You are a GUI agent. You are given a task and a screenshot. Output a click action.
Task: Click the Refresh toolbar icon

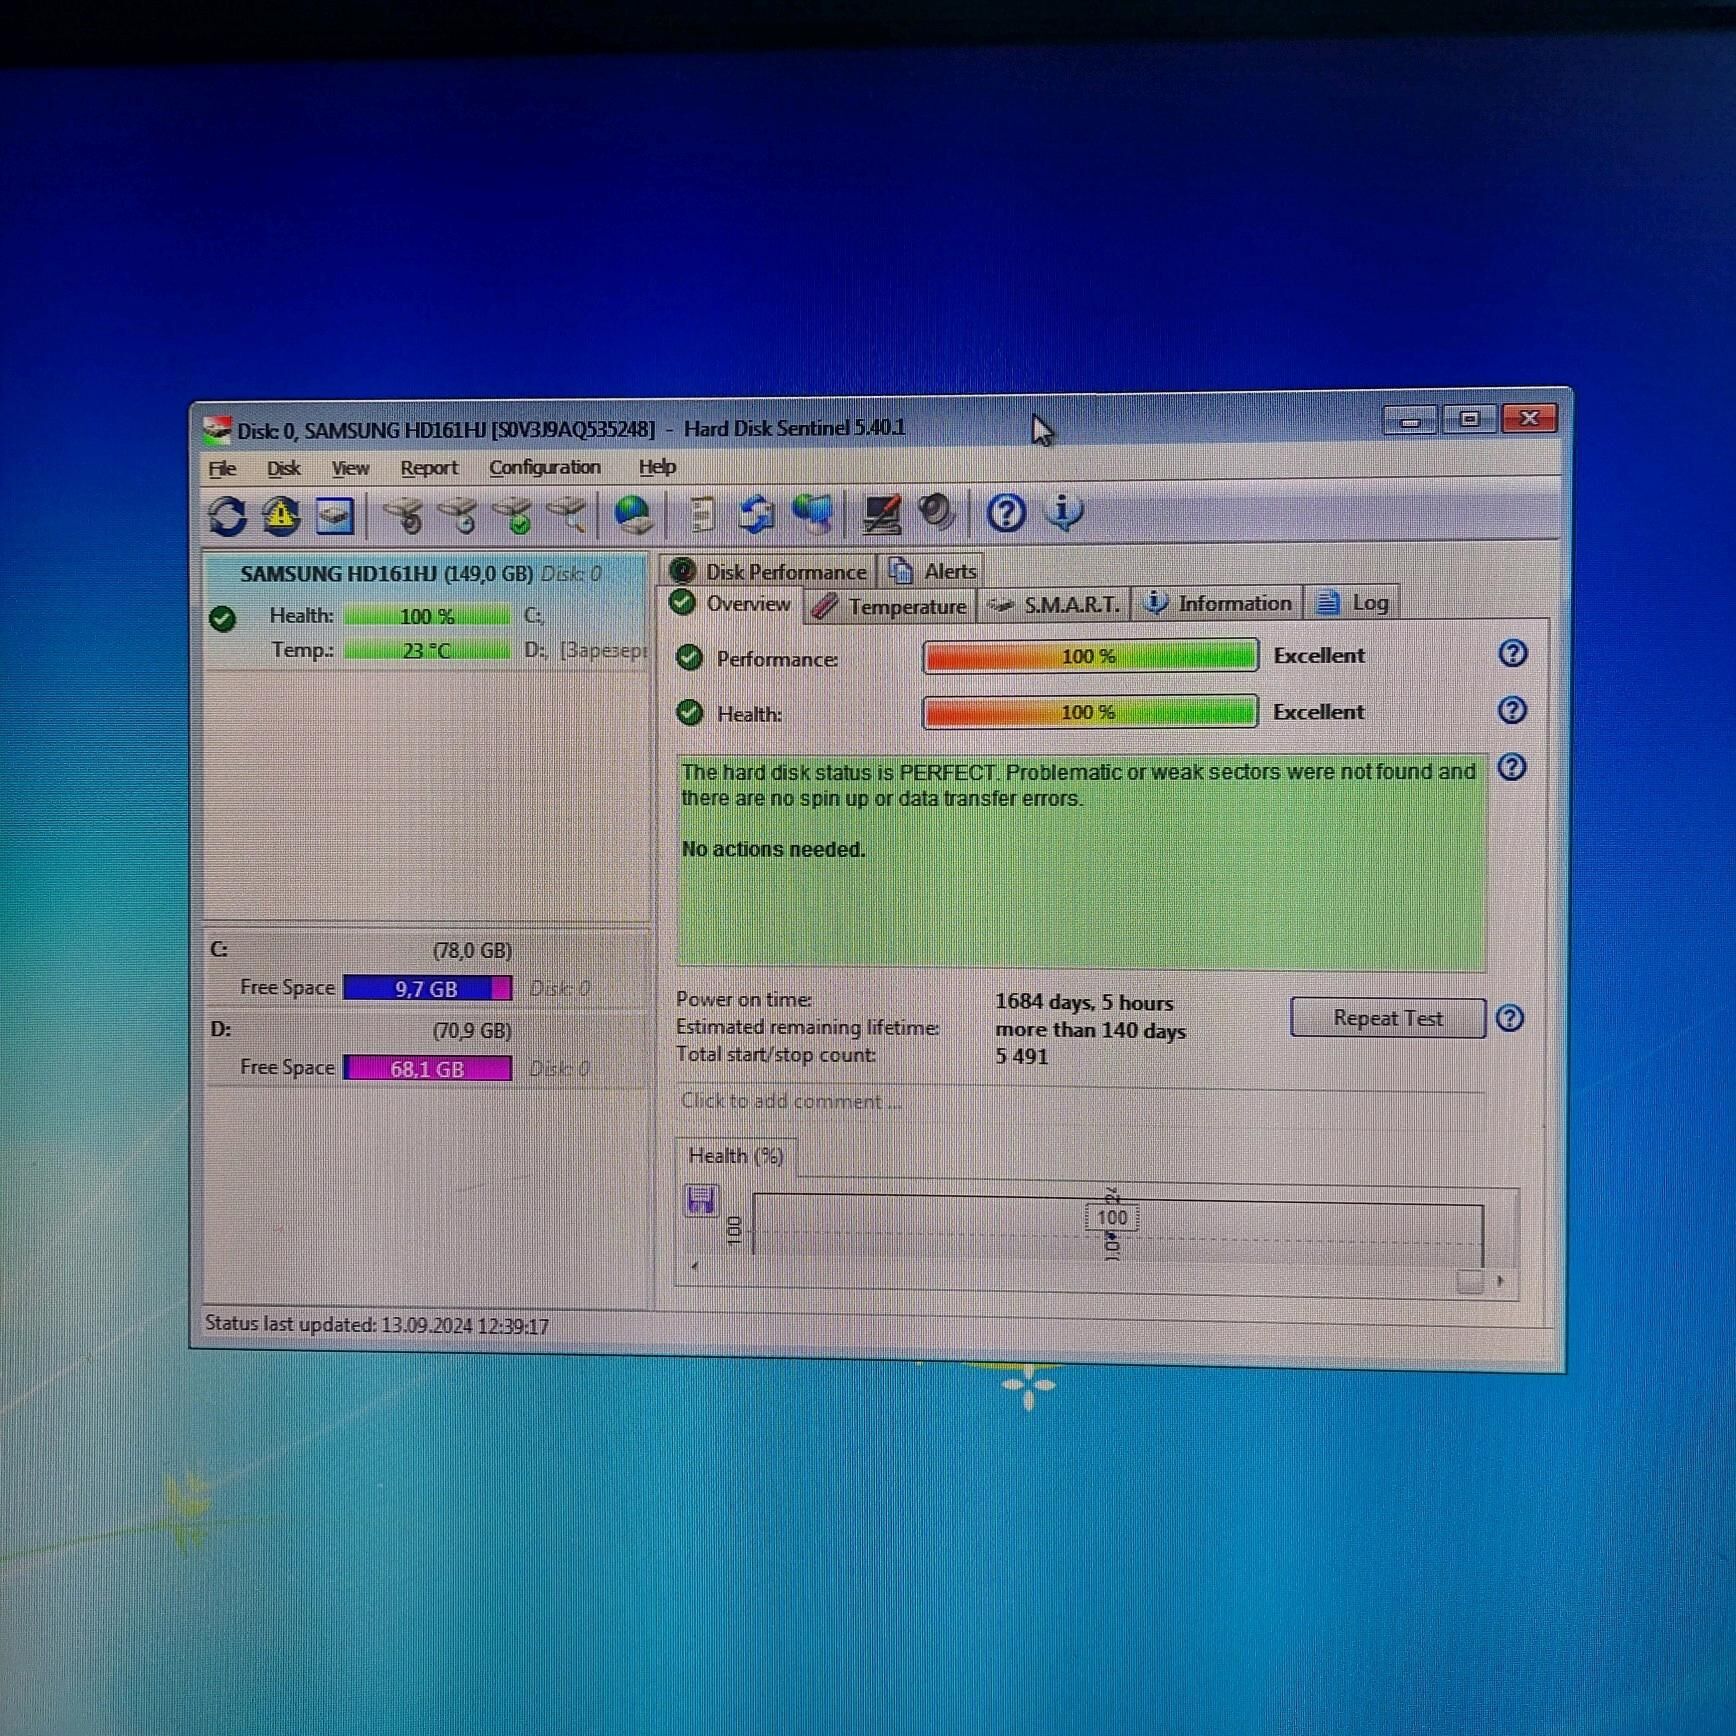227,516
